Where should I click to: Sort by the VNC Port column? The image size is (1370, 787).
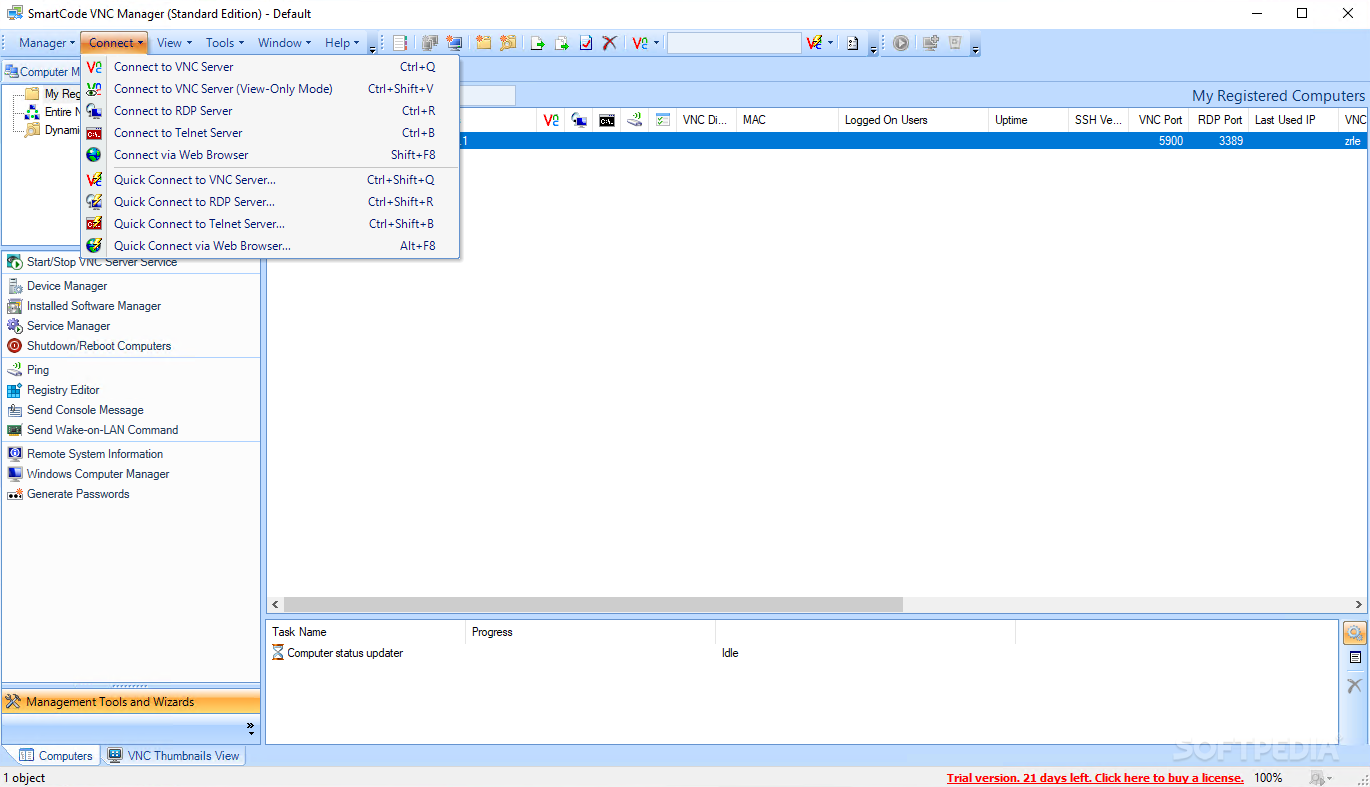tap(1160, 120)
